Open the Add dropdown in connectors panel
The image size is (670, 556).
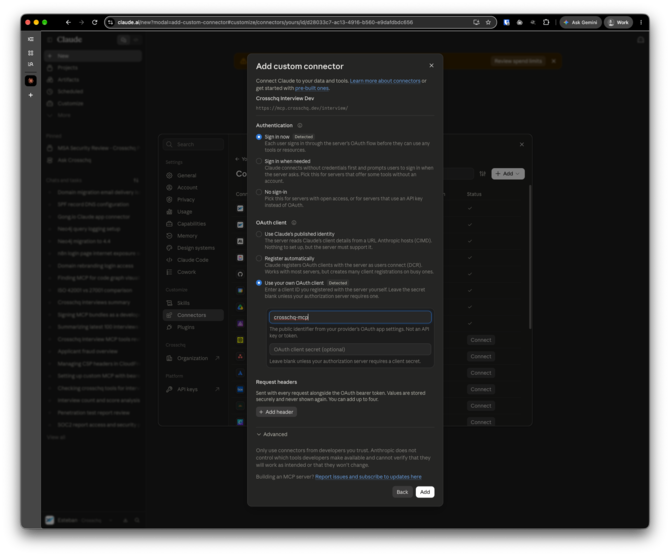pyautogui.click(x=508, y=174)
